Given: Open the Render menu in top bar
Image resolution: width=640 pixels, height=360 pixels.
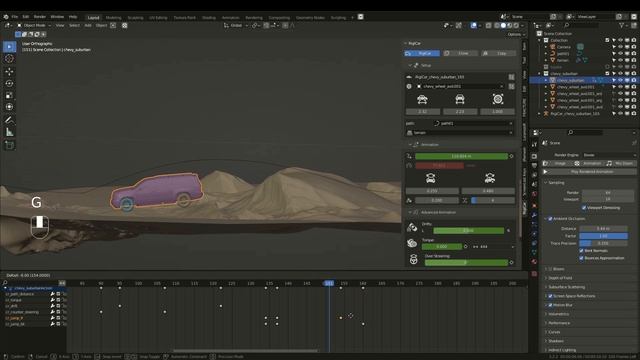Looking at the screenshot, I should pos(40,17).
